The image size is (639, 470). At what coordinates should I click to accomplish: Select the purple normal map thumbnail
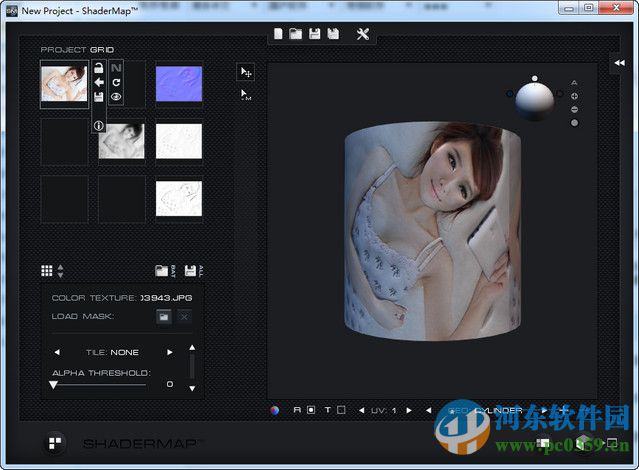[179, 84]
